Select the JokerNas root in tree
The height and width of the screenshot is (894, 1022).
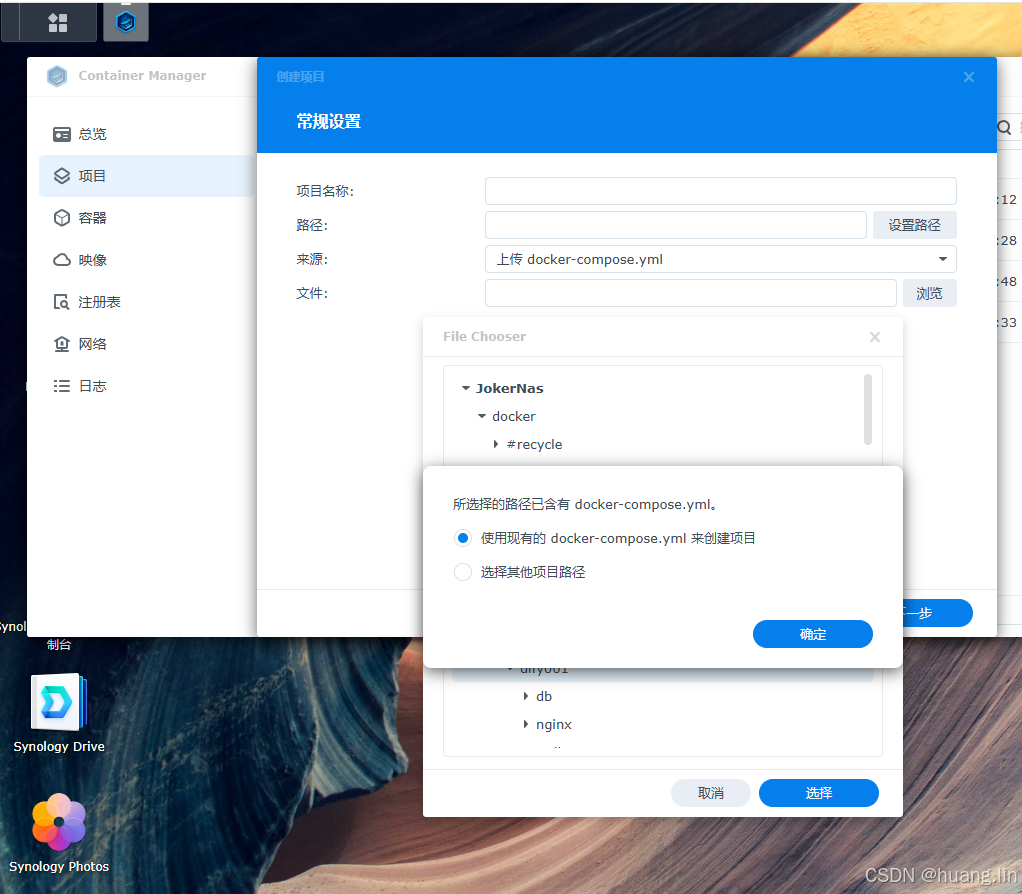[x=510, y=388]
